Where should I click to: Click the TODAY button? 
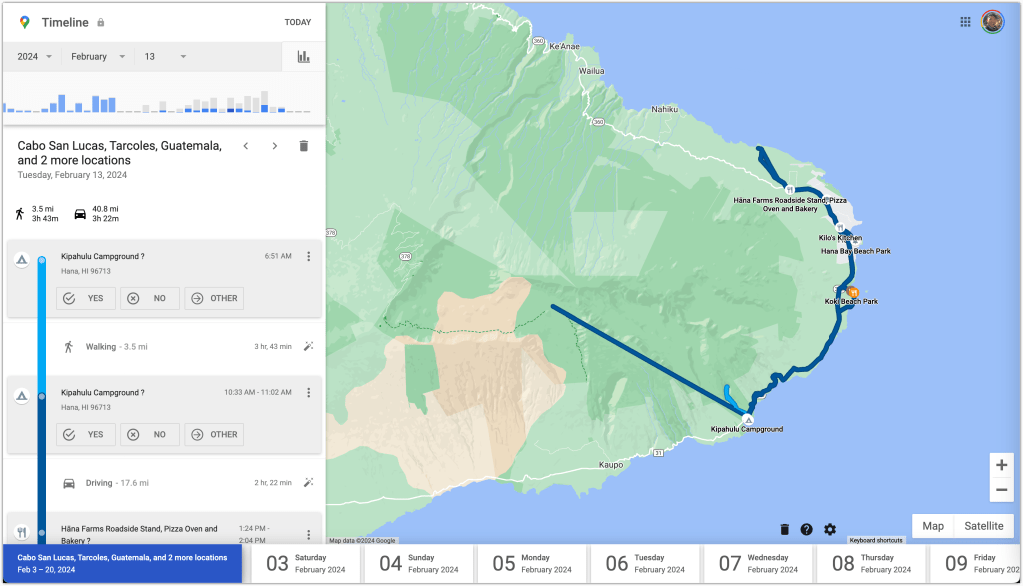point(297,22)
